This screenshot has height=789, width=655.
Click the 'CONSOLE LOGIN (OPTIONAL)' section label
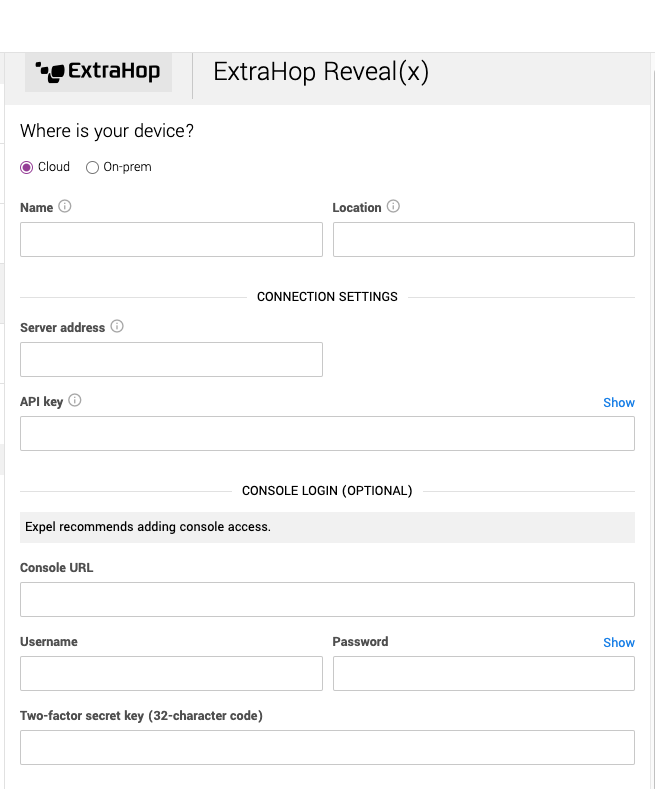coord(327,491)
